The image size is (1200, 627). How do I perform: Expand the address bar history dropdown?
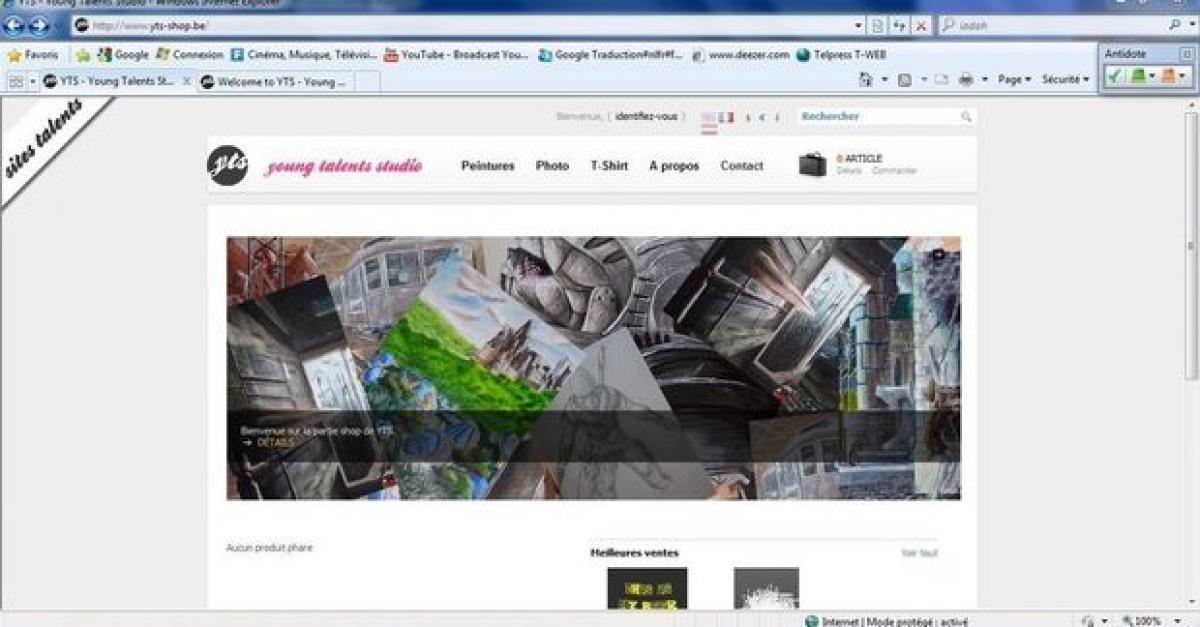(x=859, y=26)
